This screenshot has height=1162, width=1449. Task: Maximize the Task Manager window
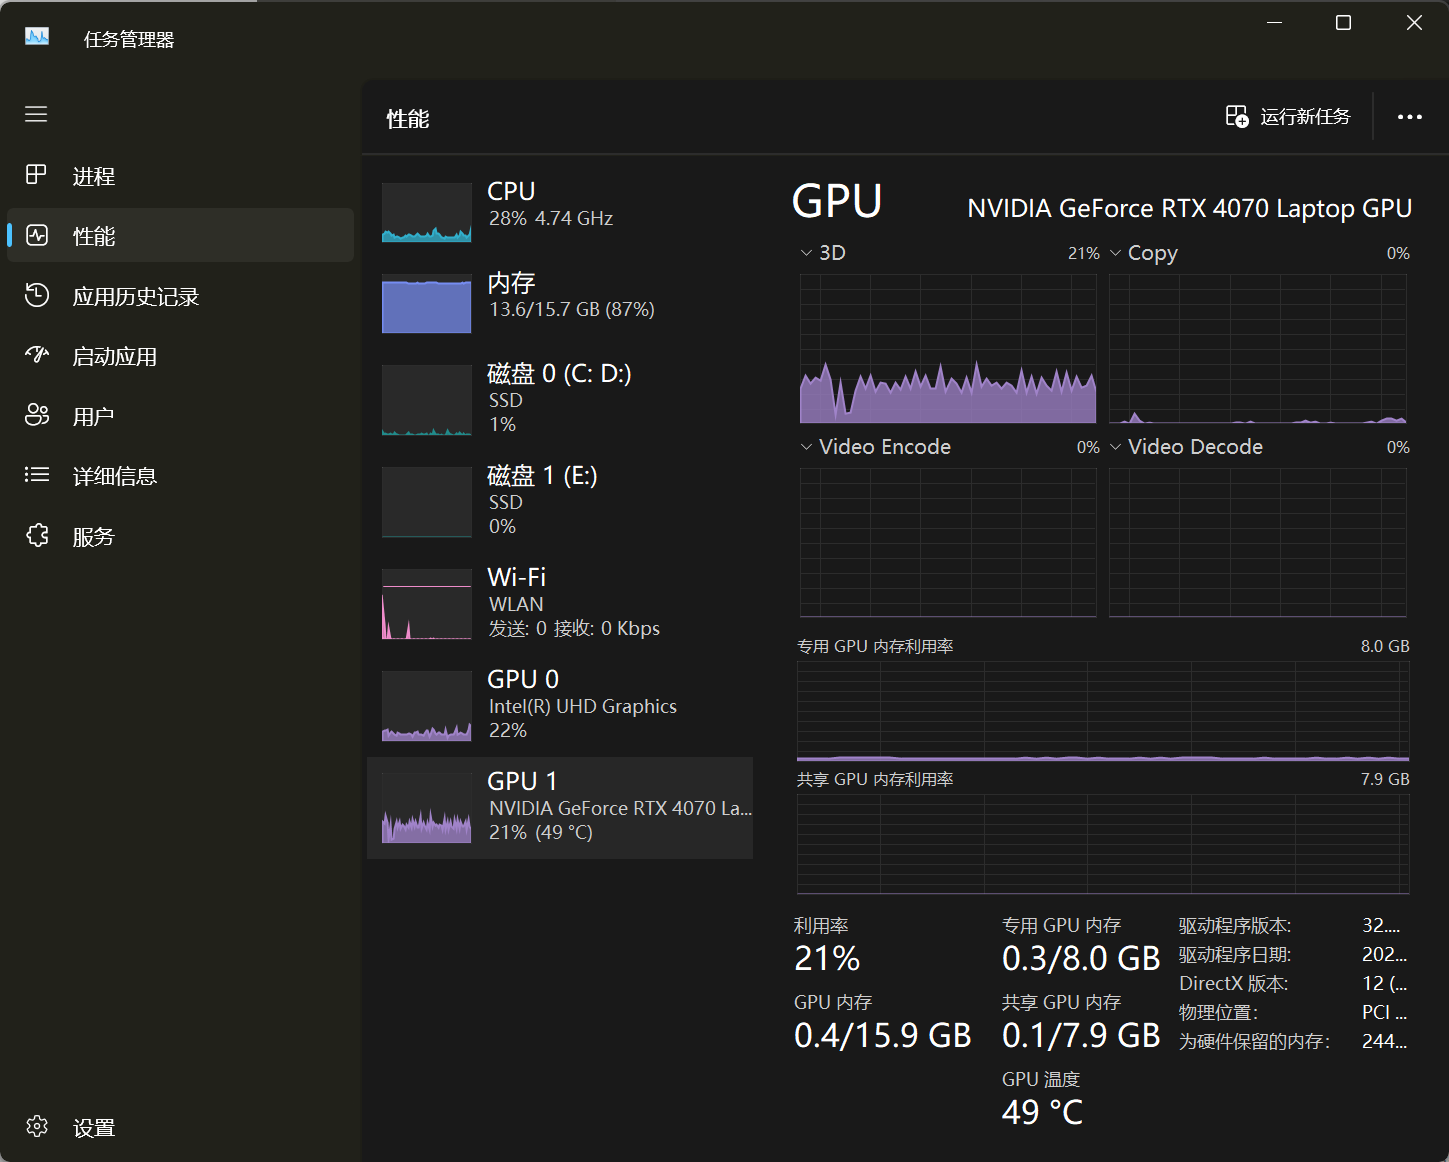pyautogui.click(x=1344, y=22)
